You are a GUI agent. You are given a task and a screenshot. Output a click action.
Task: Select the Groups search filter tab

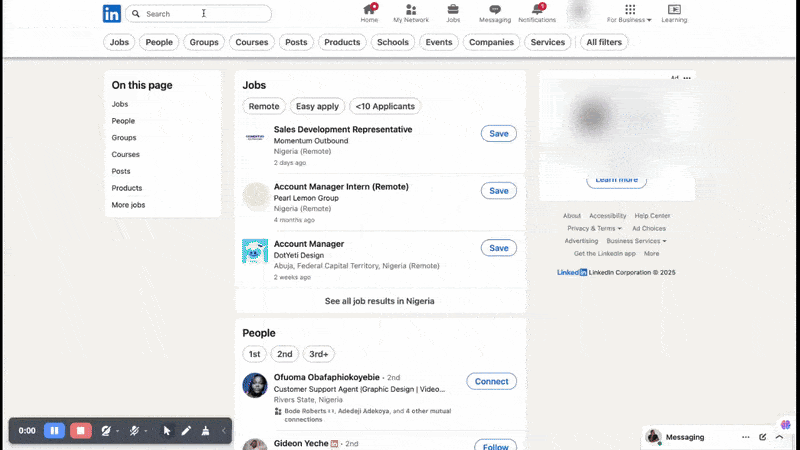click(x=204, y=42)
